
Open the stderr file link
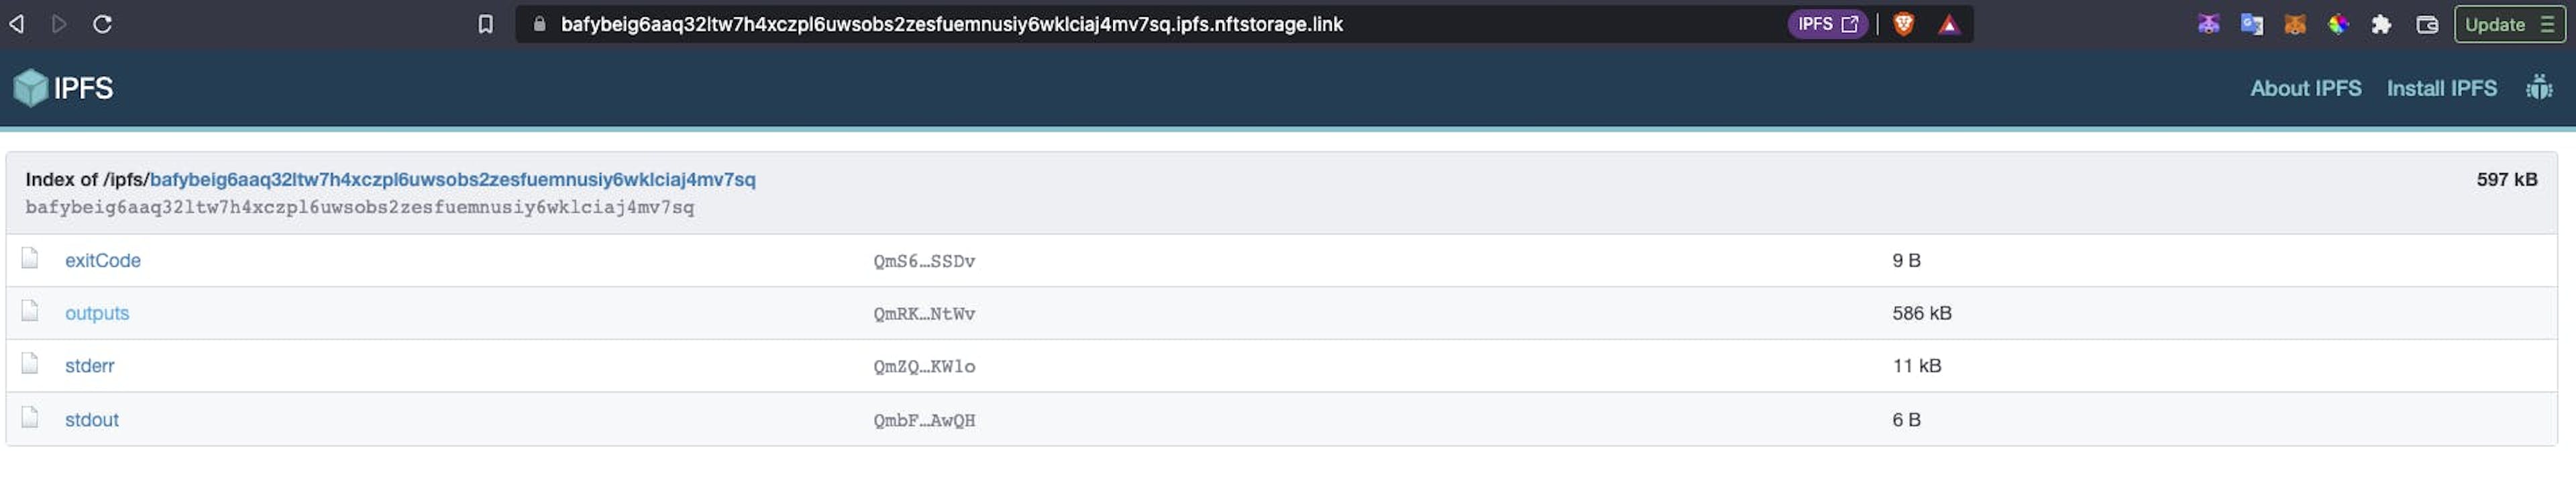[x=90, y=366]
